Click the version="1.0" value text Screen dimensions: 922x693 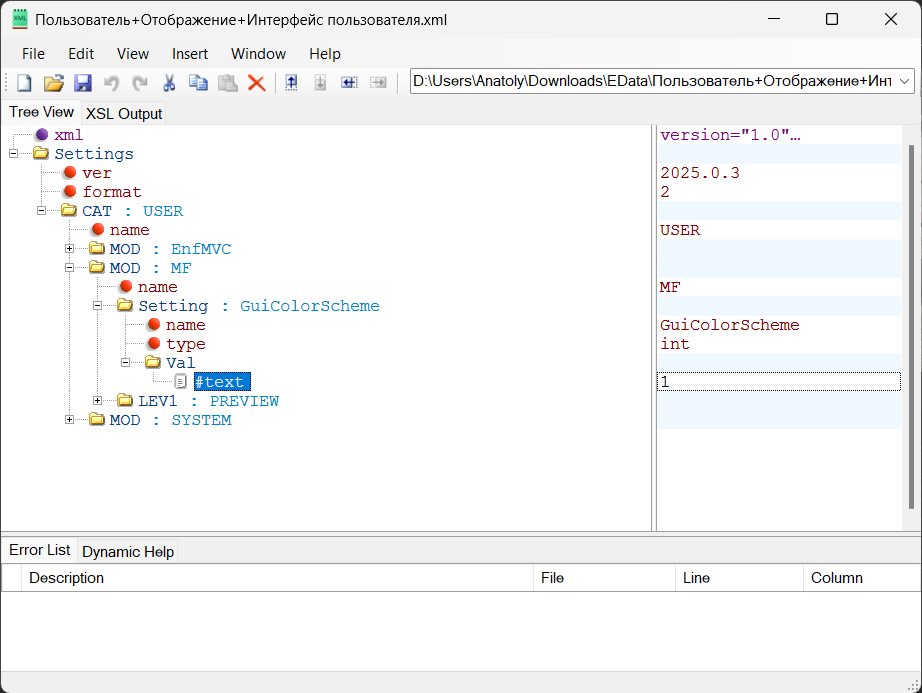pyautogui.click(x=730, y=135)
